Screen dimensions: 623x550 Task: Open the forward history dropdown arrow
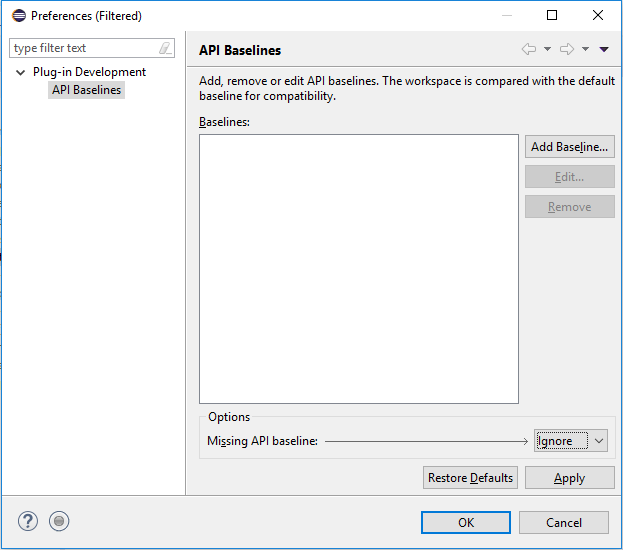point(585,49)
